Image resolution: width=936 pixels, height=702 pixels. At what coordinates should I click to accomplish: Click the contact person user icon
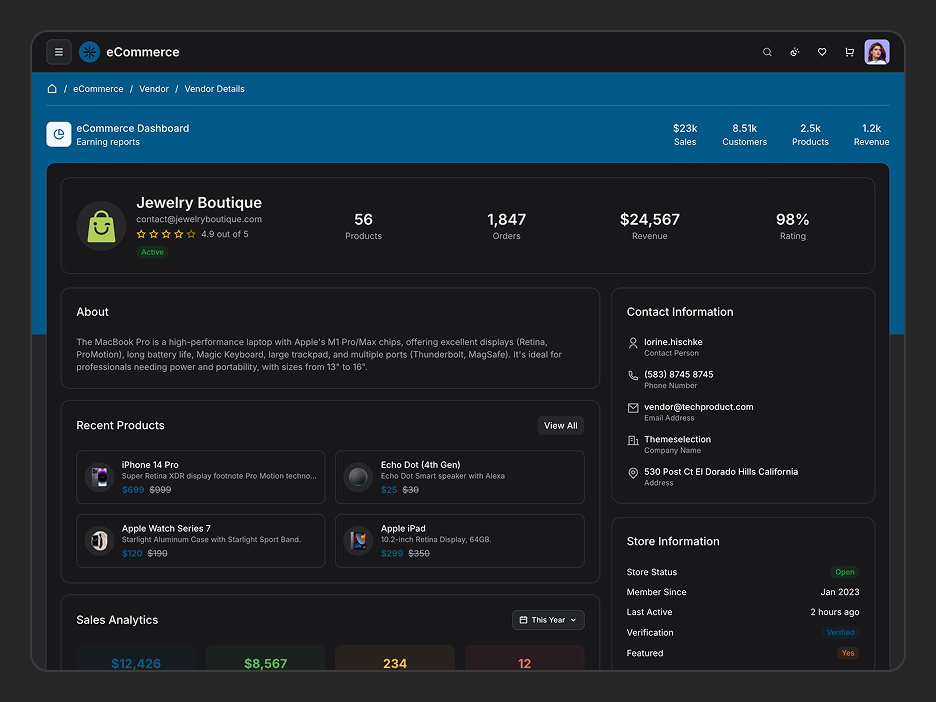pyautogui.click(x=633, y=343)
